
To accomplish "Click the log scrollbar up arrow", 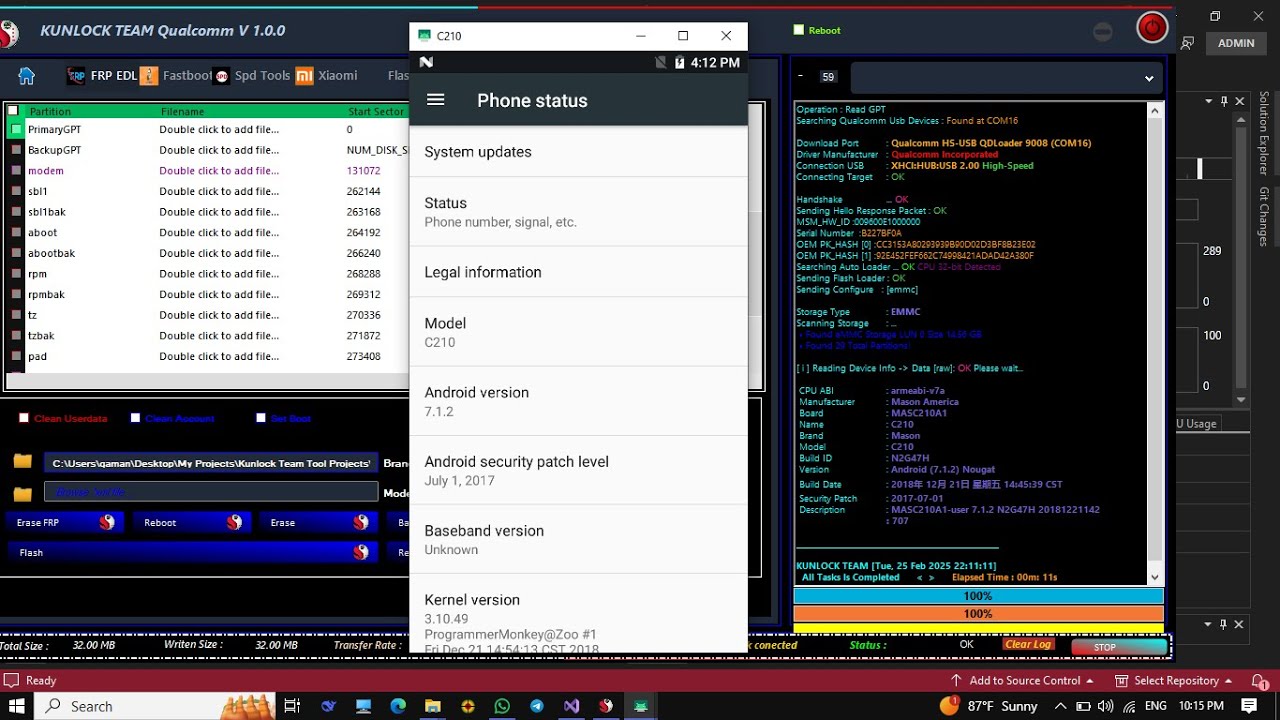I will [x=1155, y=111].
